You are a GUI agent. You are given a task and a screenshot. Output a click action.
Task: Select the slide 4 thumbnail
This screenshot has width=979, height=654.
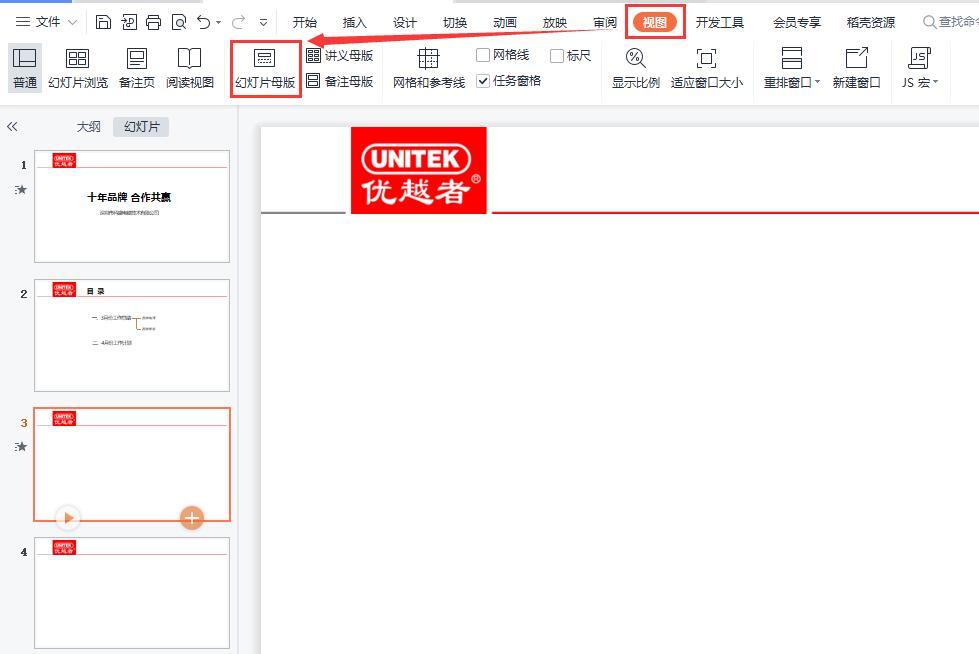(132, 593)
